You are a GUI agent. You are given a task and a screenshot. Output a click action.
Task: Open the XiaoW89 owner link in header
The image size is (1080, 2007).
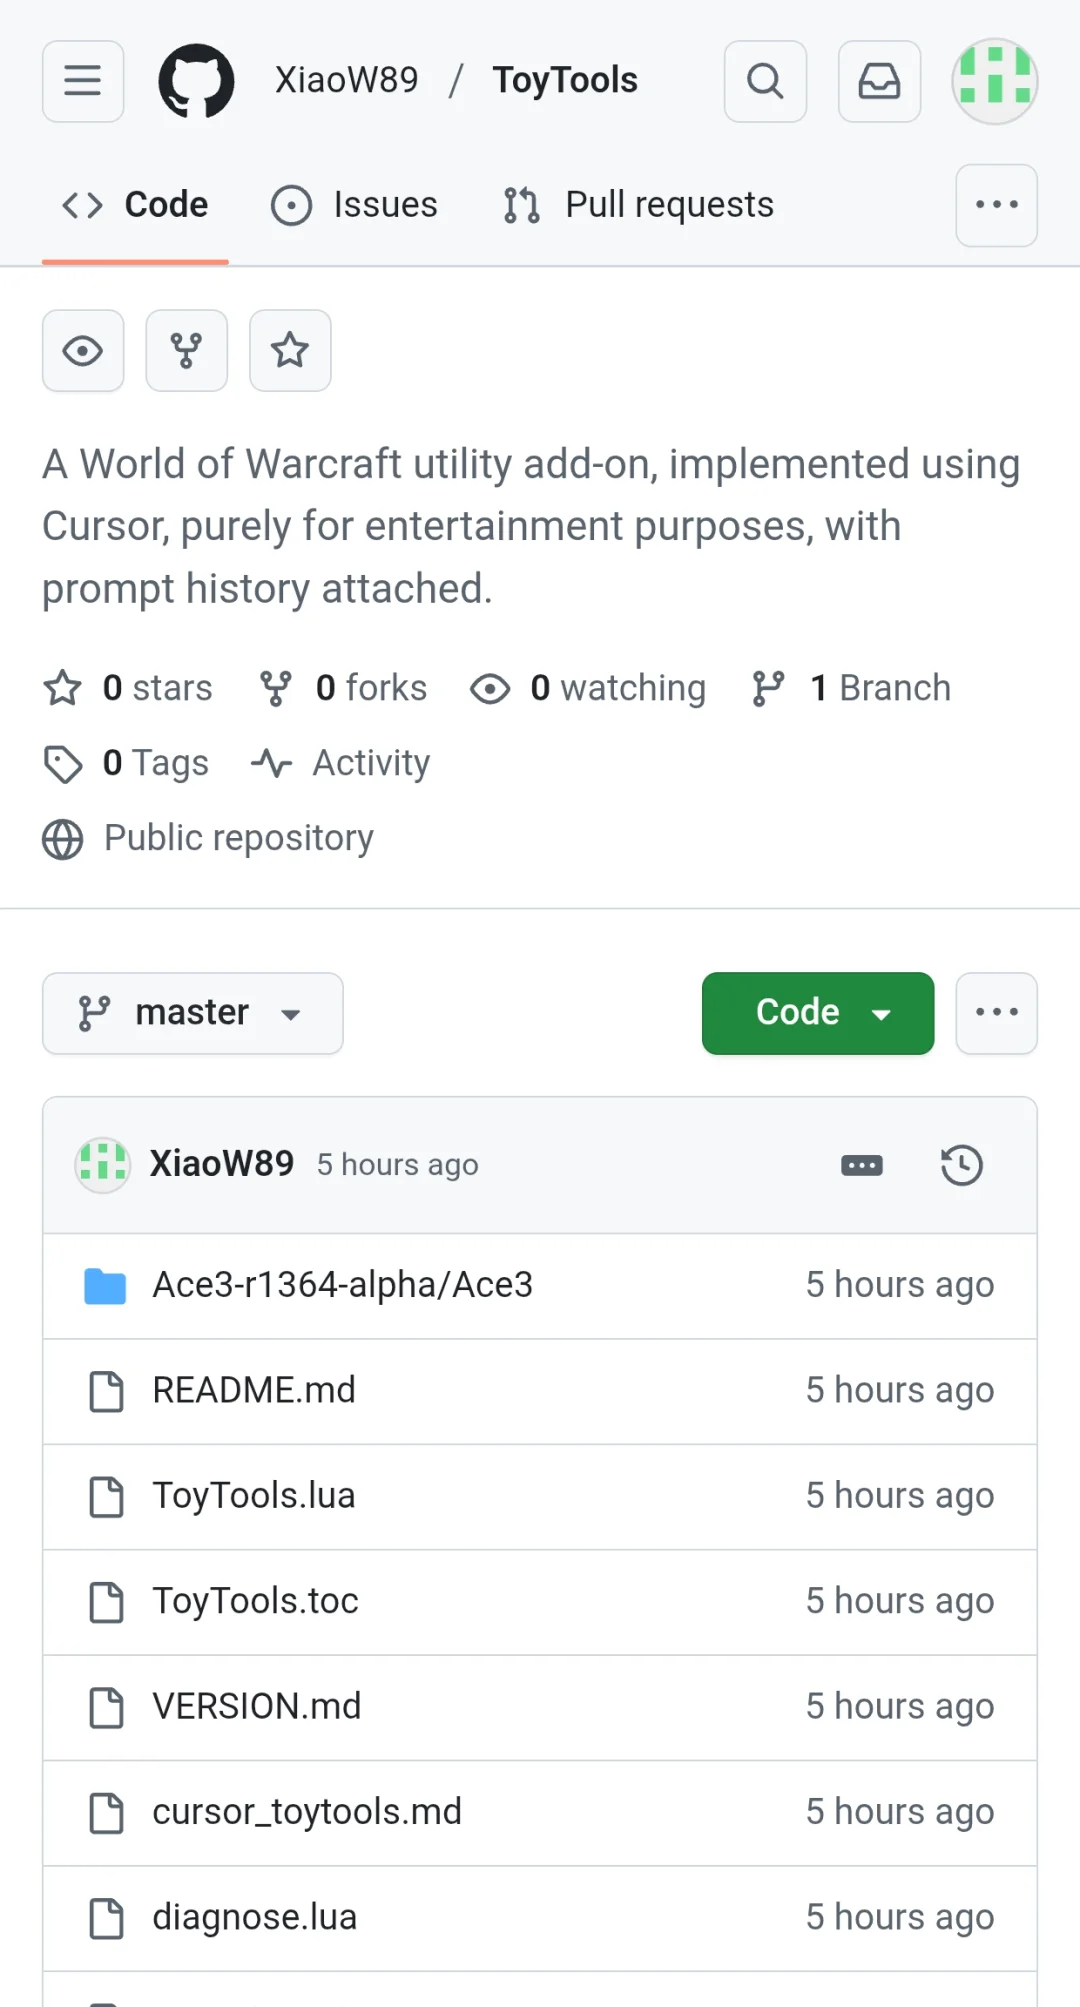coord(346,81)
